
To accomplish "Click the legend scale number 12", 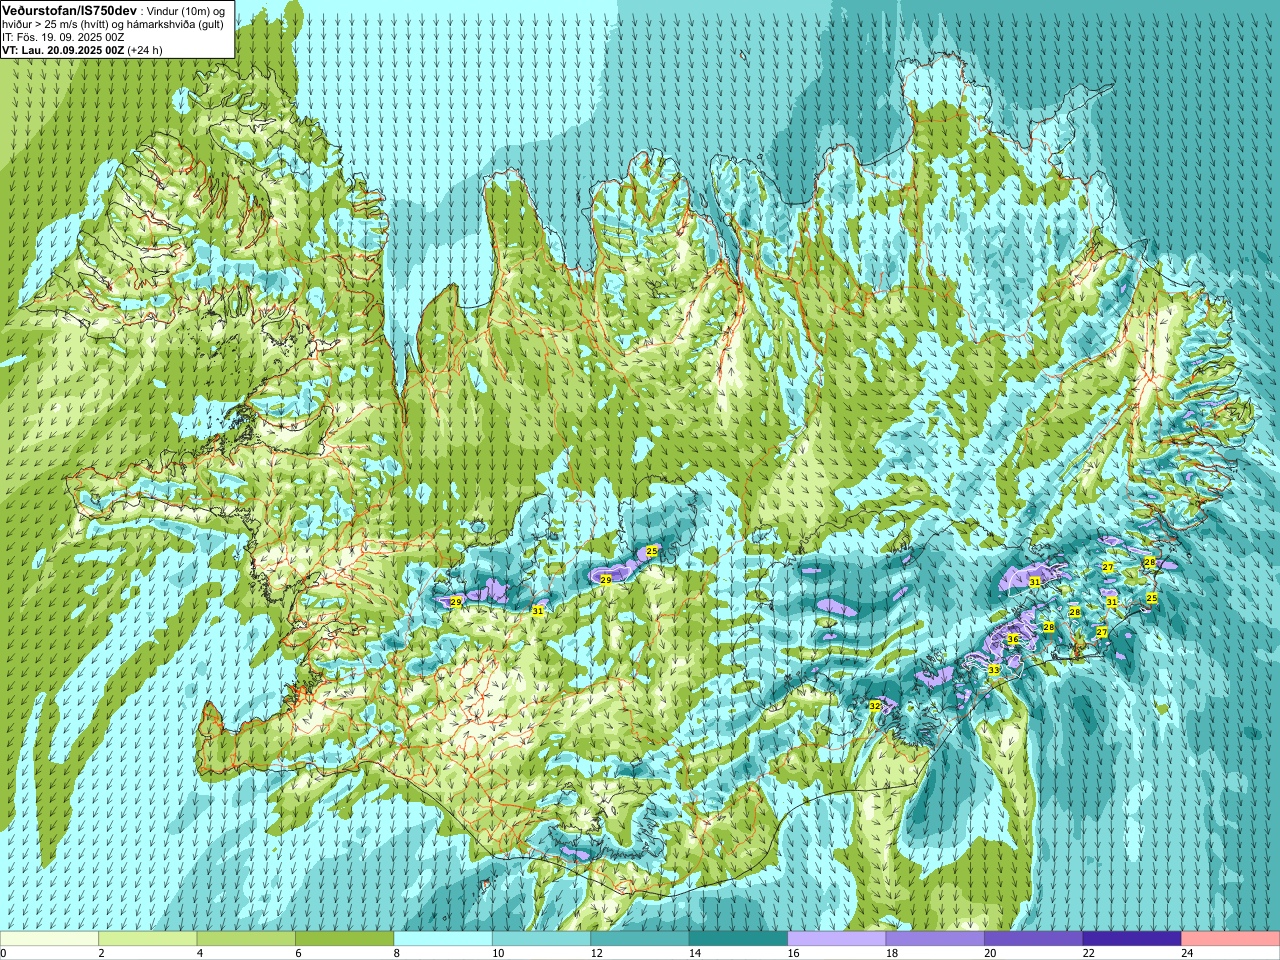I will 597,953.
